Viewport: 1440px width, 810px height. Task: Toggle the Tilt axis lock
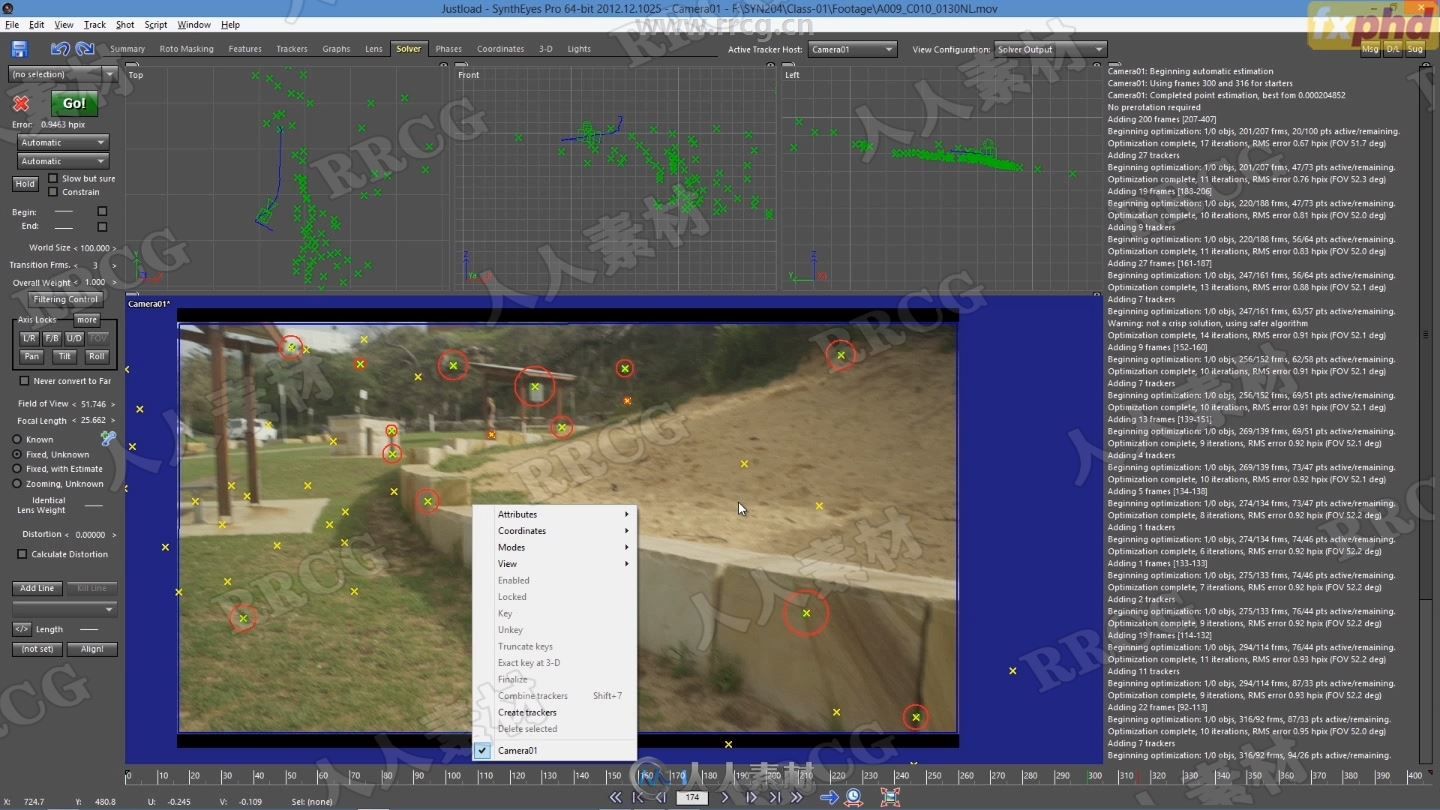pos(64,356)
